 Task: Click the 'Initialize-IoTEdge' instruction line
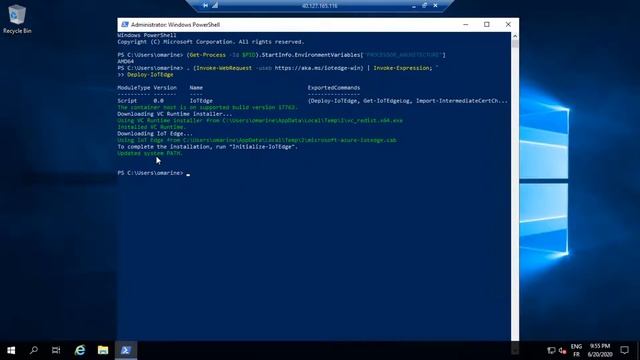(x=207, y=147)
